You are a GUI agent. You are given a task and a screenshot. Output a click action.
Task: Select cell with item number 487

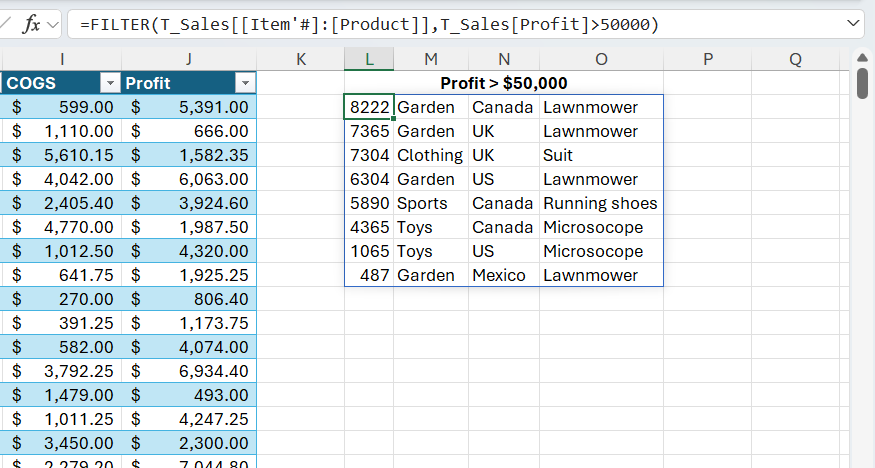369,275
